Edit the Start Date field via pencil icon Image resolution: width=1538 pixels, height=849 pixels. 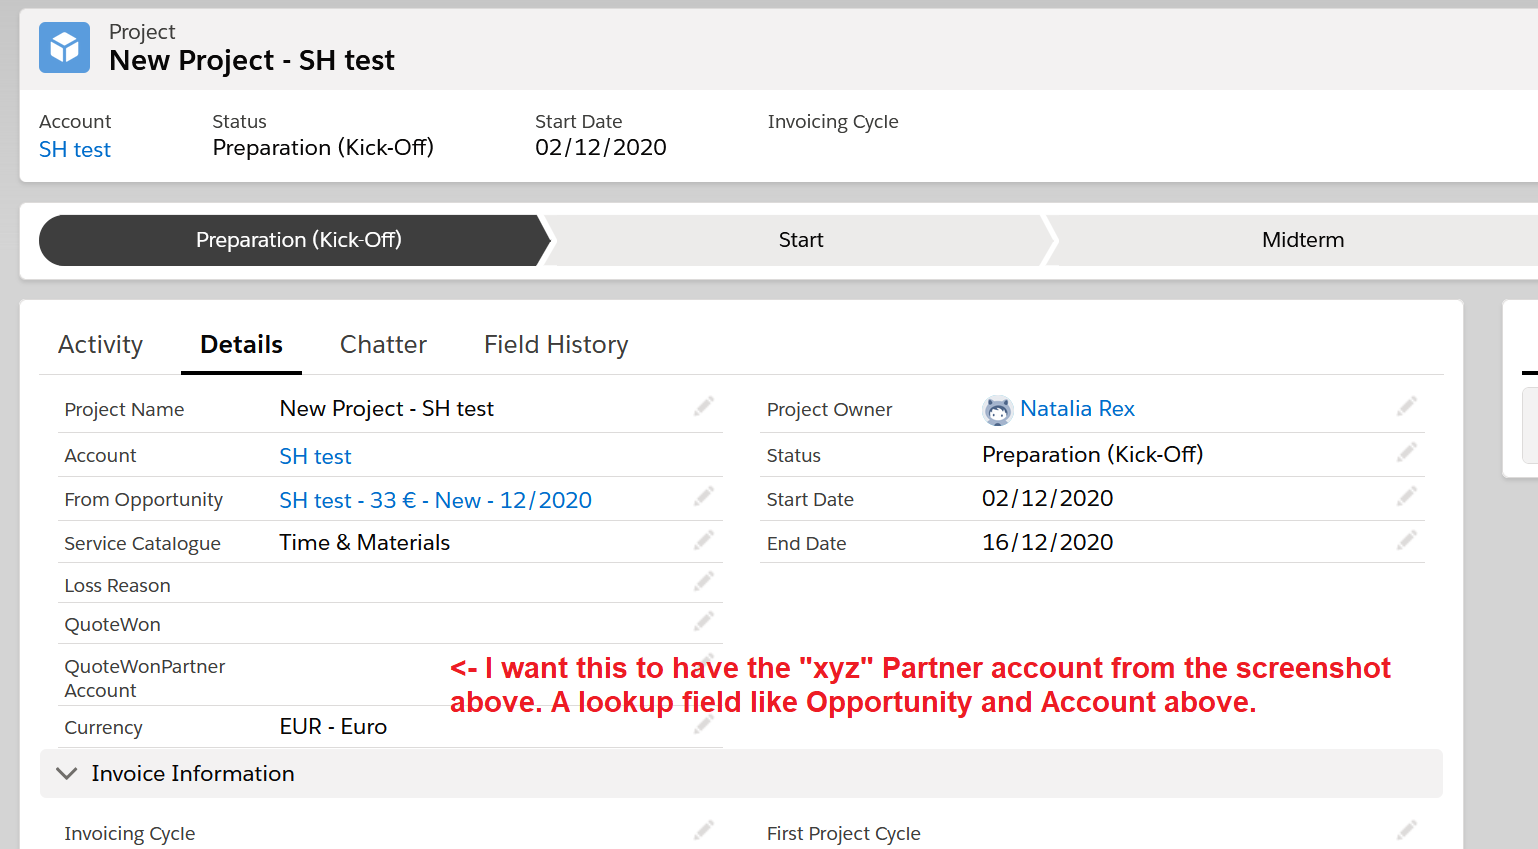(1407, 496)
